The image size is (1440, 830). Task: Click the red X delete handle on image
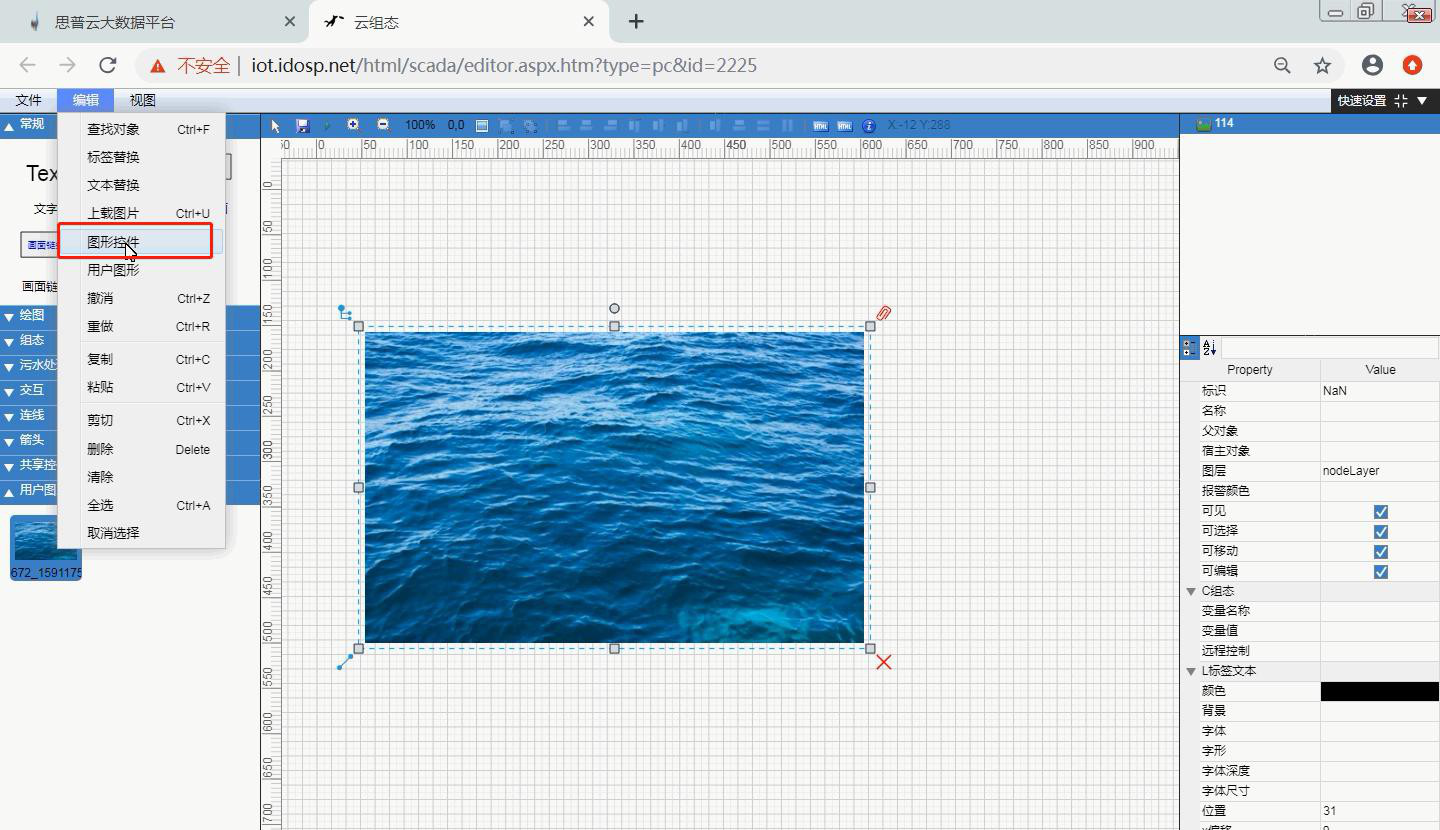pyautogui.click(x=884, y=662)
